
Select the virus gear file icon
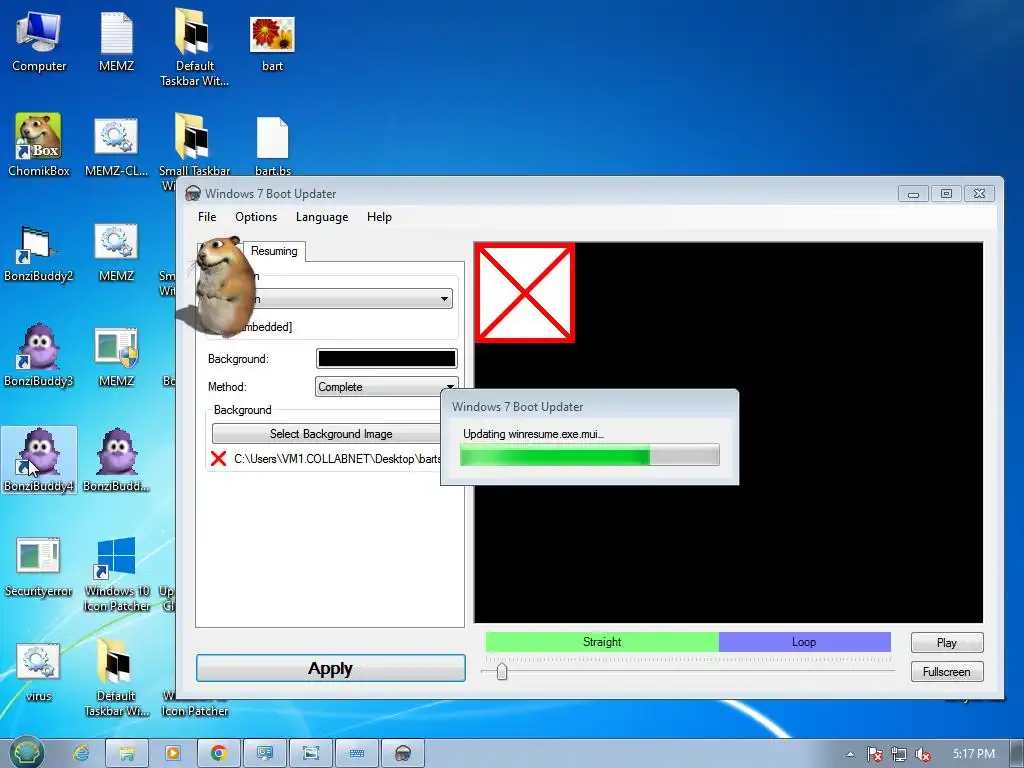39,671
